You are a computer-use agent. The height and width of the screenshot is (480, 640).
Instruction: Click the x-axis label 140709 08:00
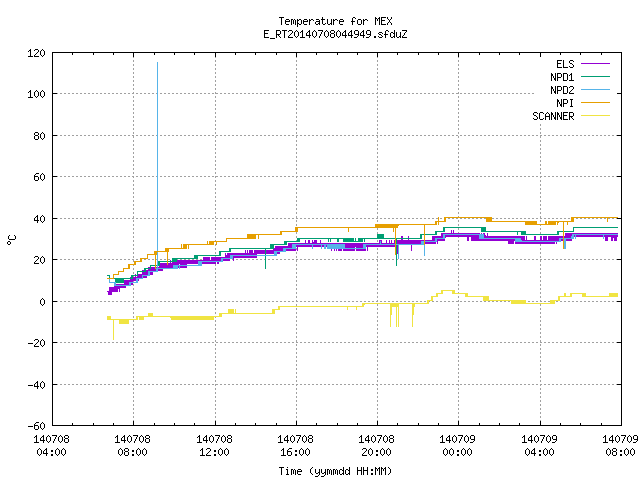pos(620,446)
